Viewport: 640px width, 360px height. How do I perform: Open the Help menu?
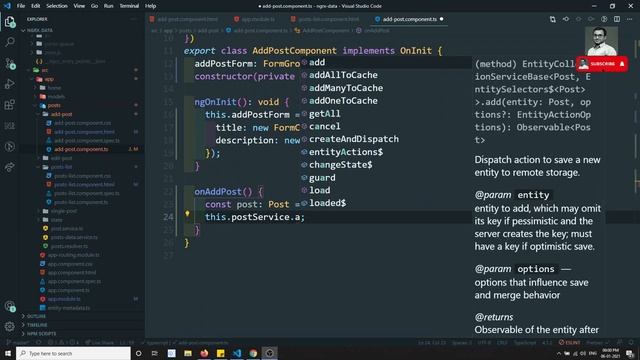pos(150,6)
